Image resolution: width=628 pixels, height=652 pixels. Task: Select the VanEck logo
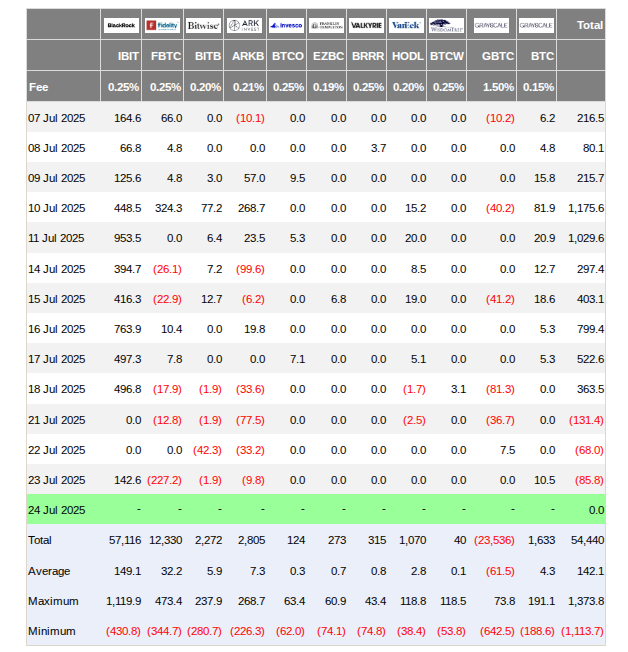[405, 25]
